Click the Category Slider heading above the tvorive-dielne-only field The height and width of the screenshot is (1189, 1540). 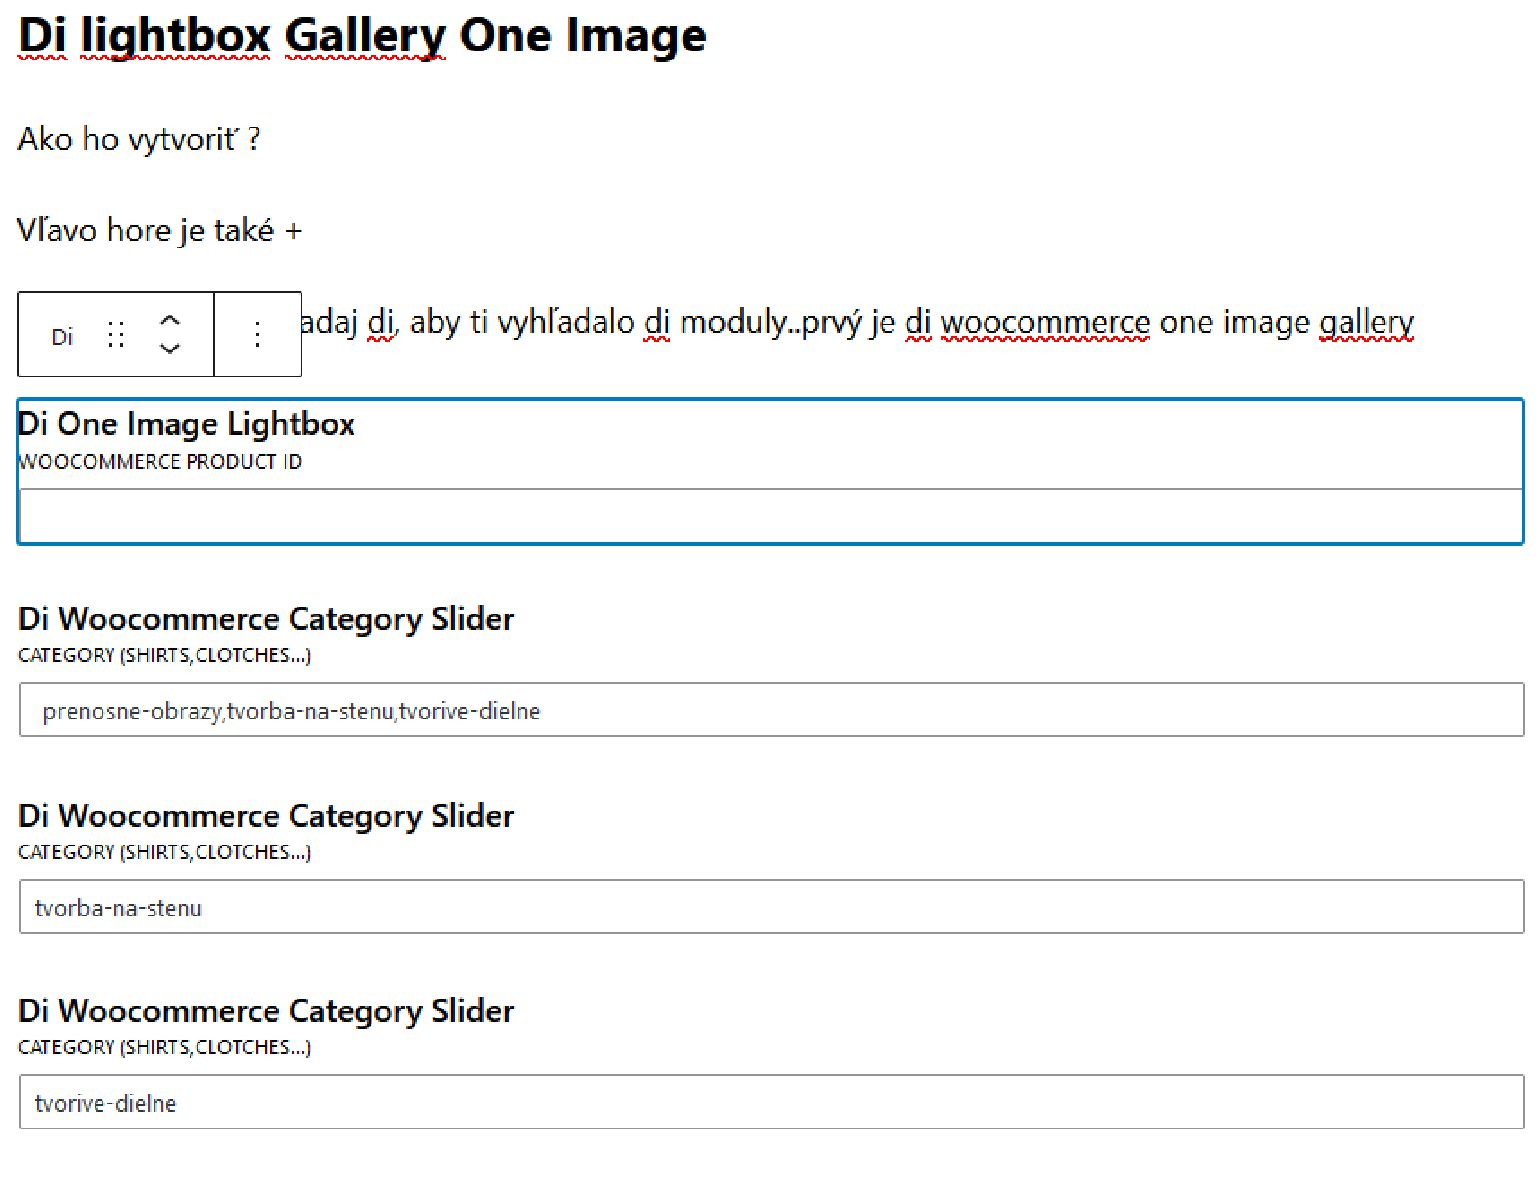click(x=266, y=1011)
